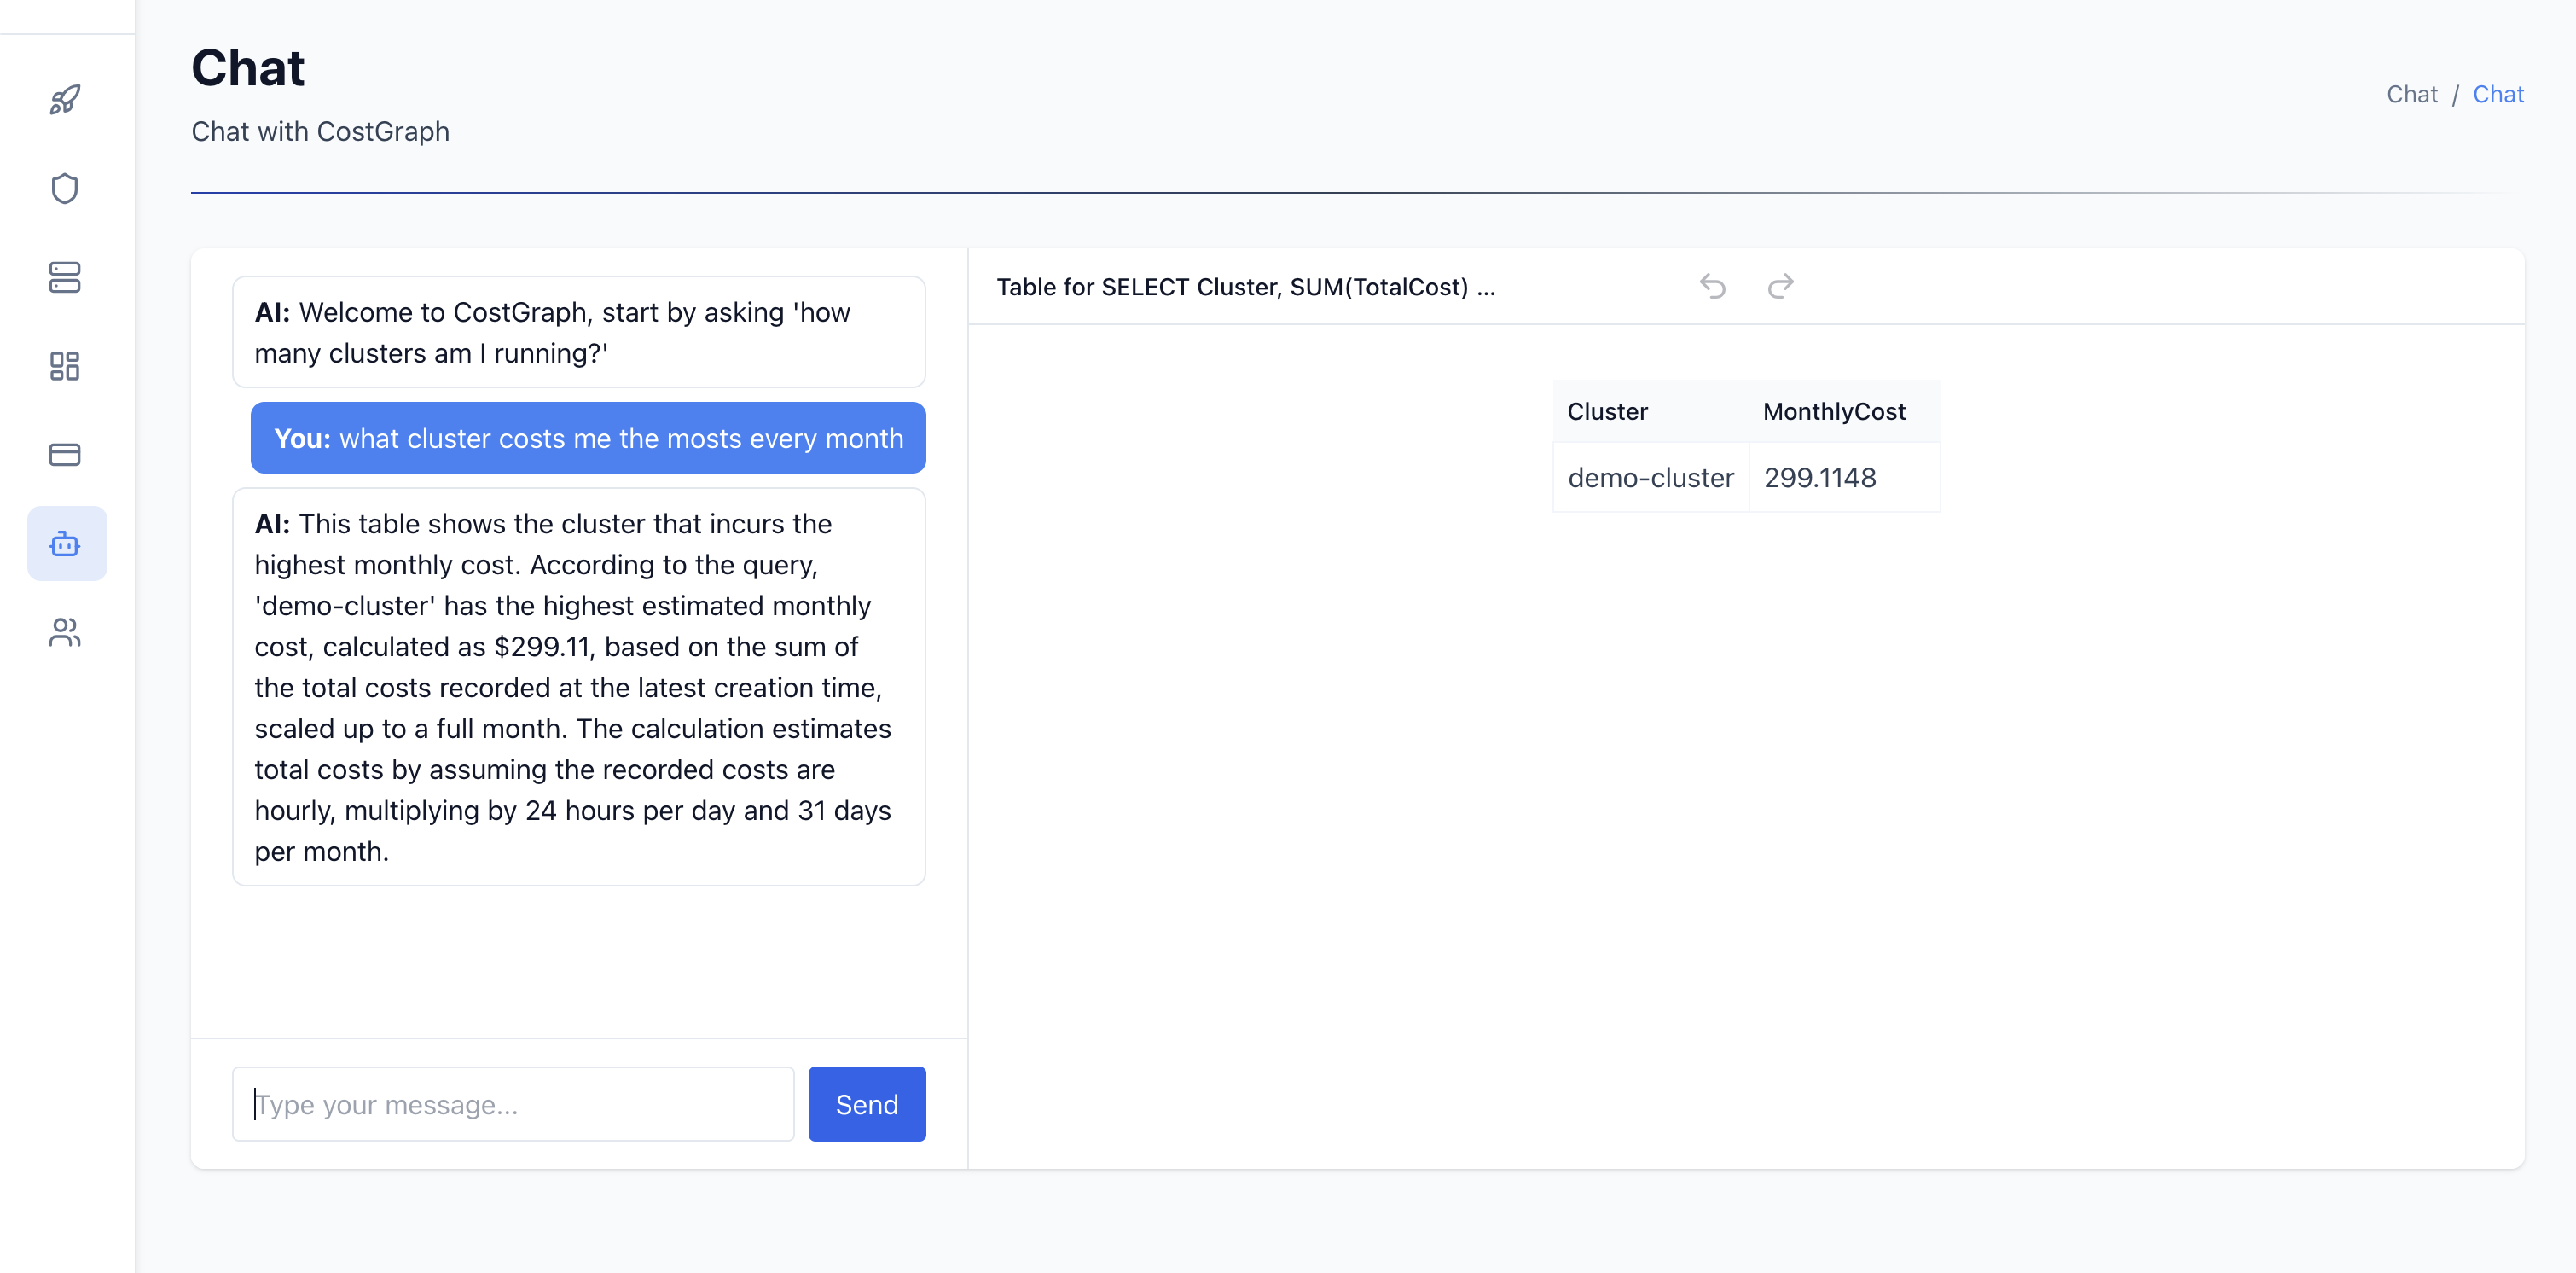Click the 'Table for SELECT Cluster' title
This screenshot has height=1273, width=2576.
click(x=1245, y=287)
